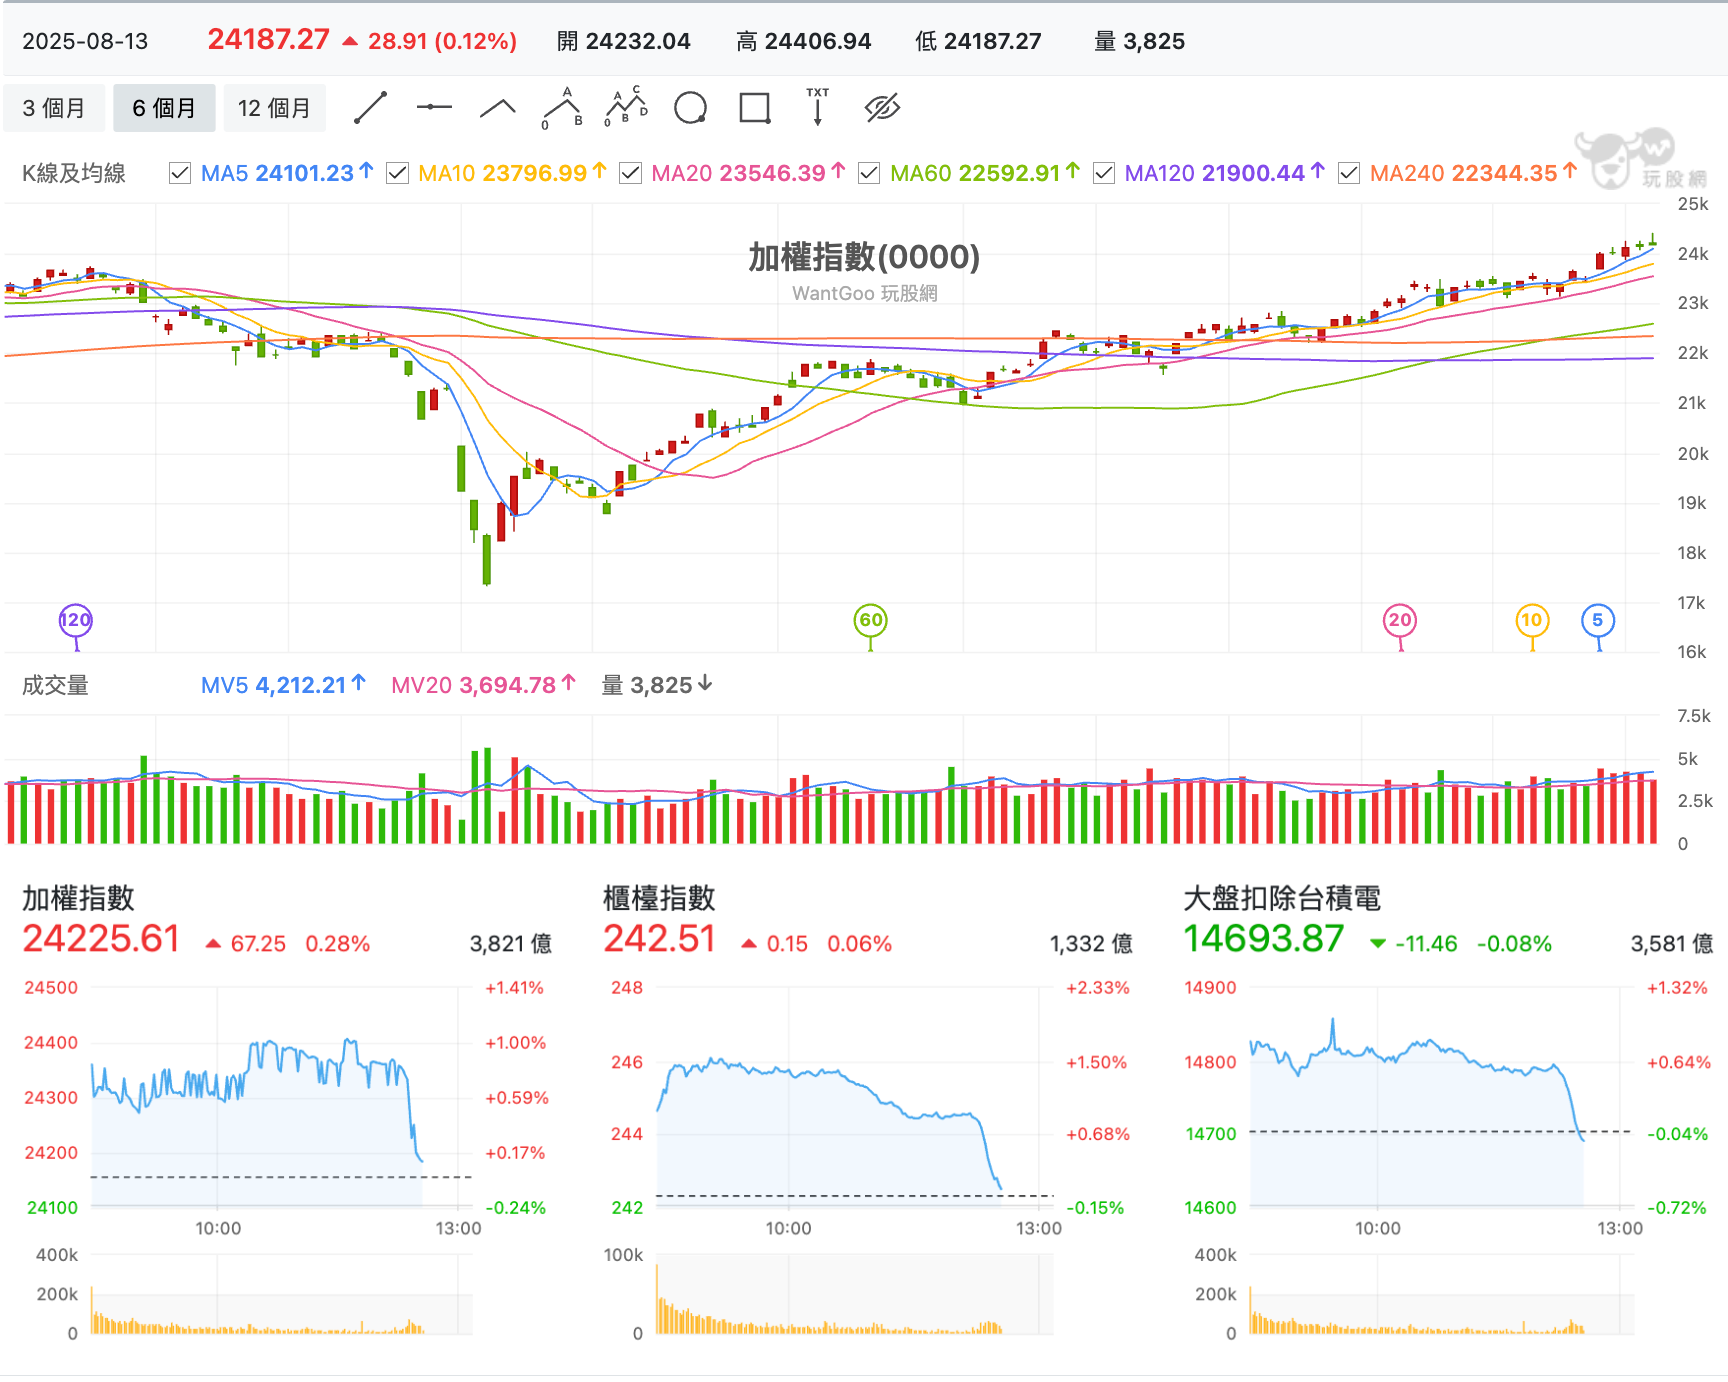Pick the ABCD pattern drawing tool
The height and width of the screenshot is (1382, 1728).
coord(626,108)
